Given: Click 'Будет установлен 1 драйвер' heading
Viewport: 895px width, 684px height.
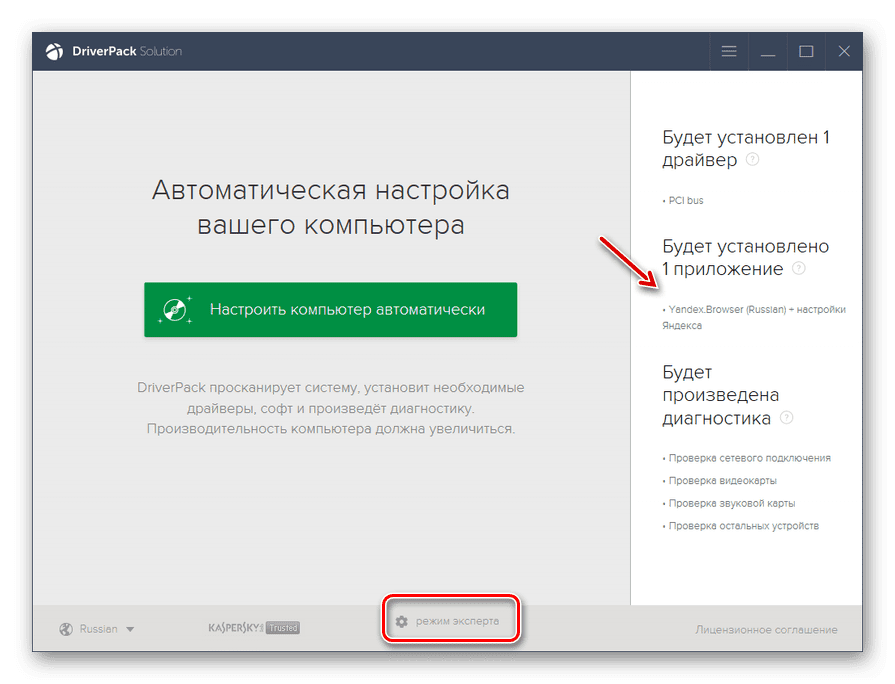Looking at the screenshot, I should (746, 148).
